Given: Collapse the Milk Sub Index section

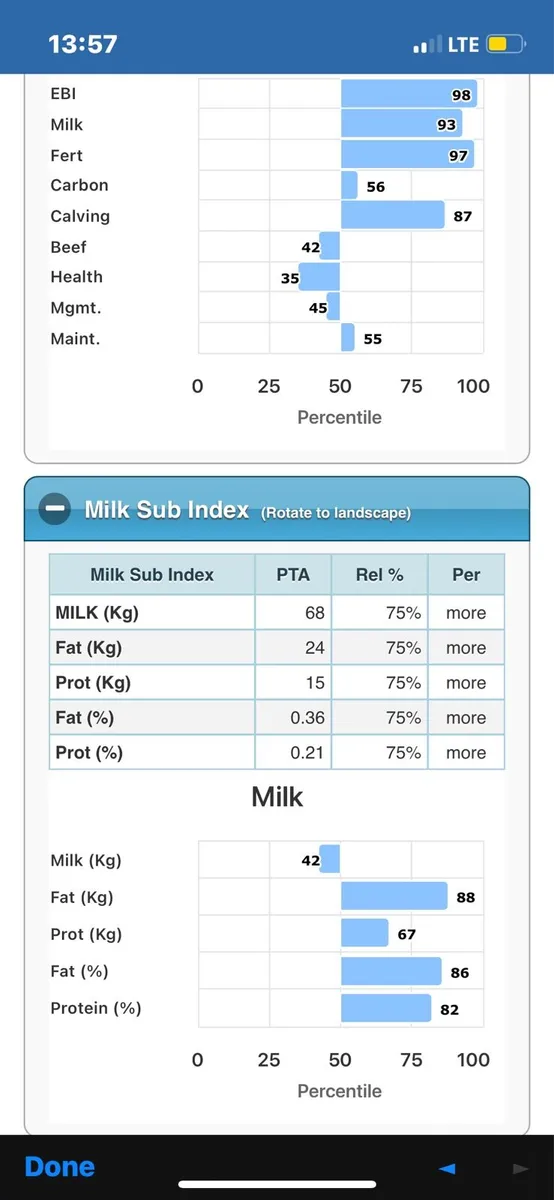Looking at the screenshot, I should 54,510.
